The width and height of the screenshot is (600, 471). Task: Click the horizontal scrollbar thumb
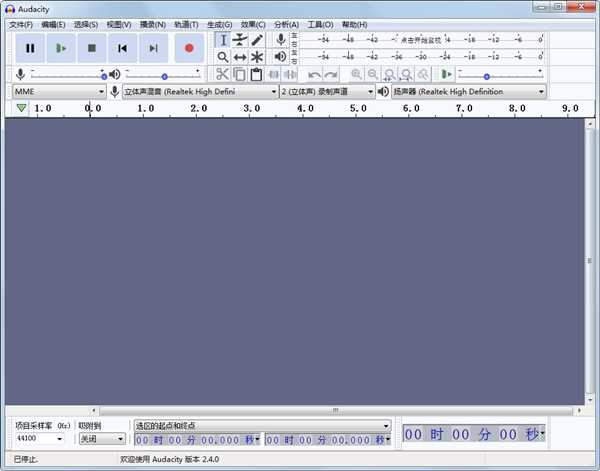tap(336, 411)
